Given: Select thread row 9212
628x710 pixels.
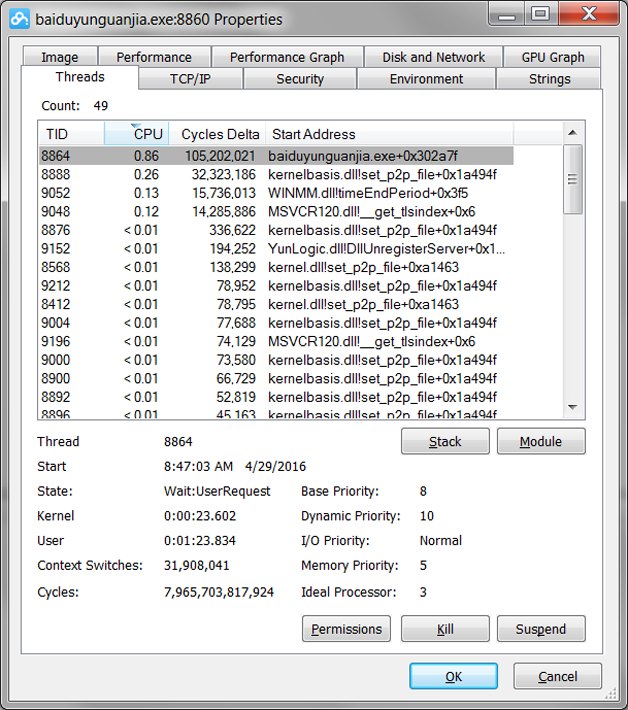Looking at the screenshot, I should point(276,286).
